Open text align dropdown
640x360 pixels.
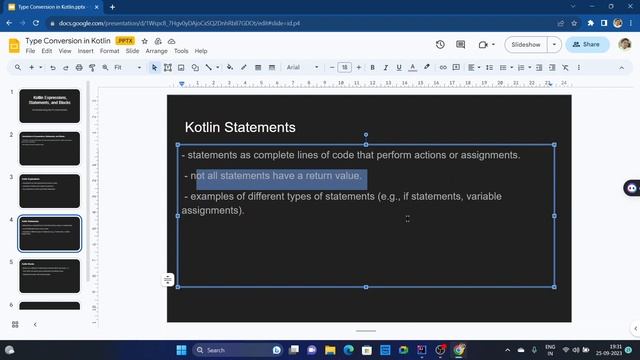(473, 68)
